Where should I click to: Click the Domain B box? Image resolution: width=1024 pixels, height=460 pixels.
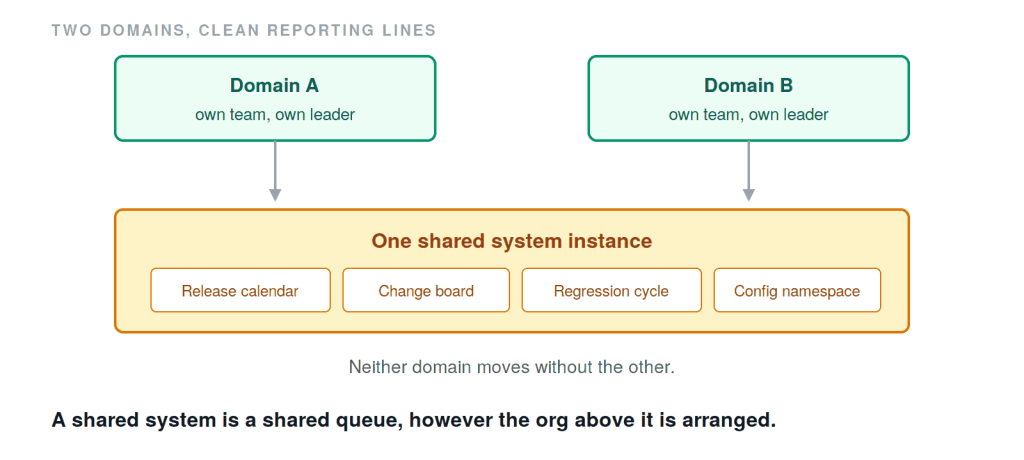click(x=748, y=99)
